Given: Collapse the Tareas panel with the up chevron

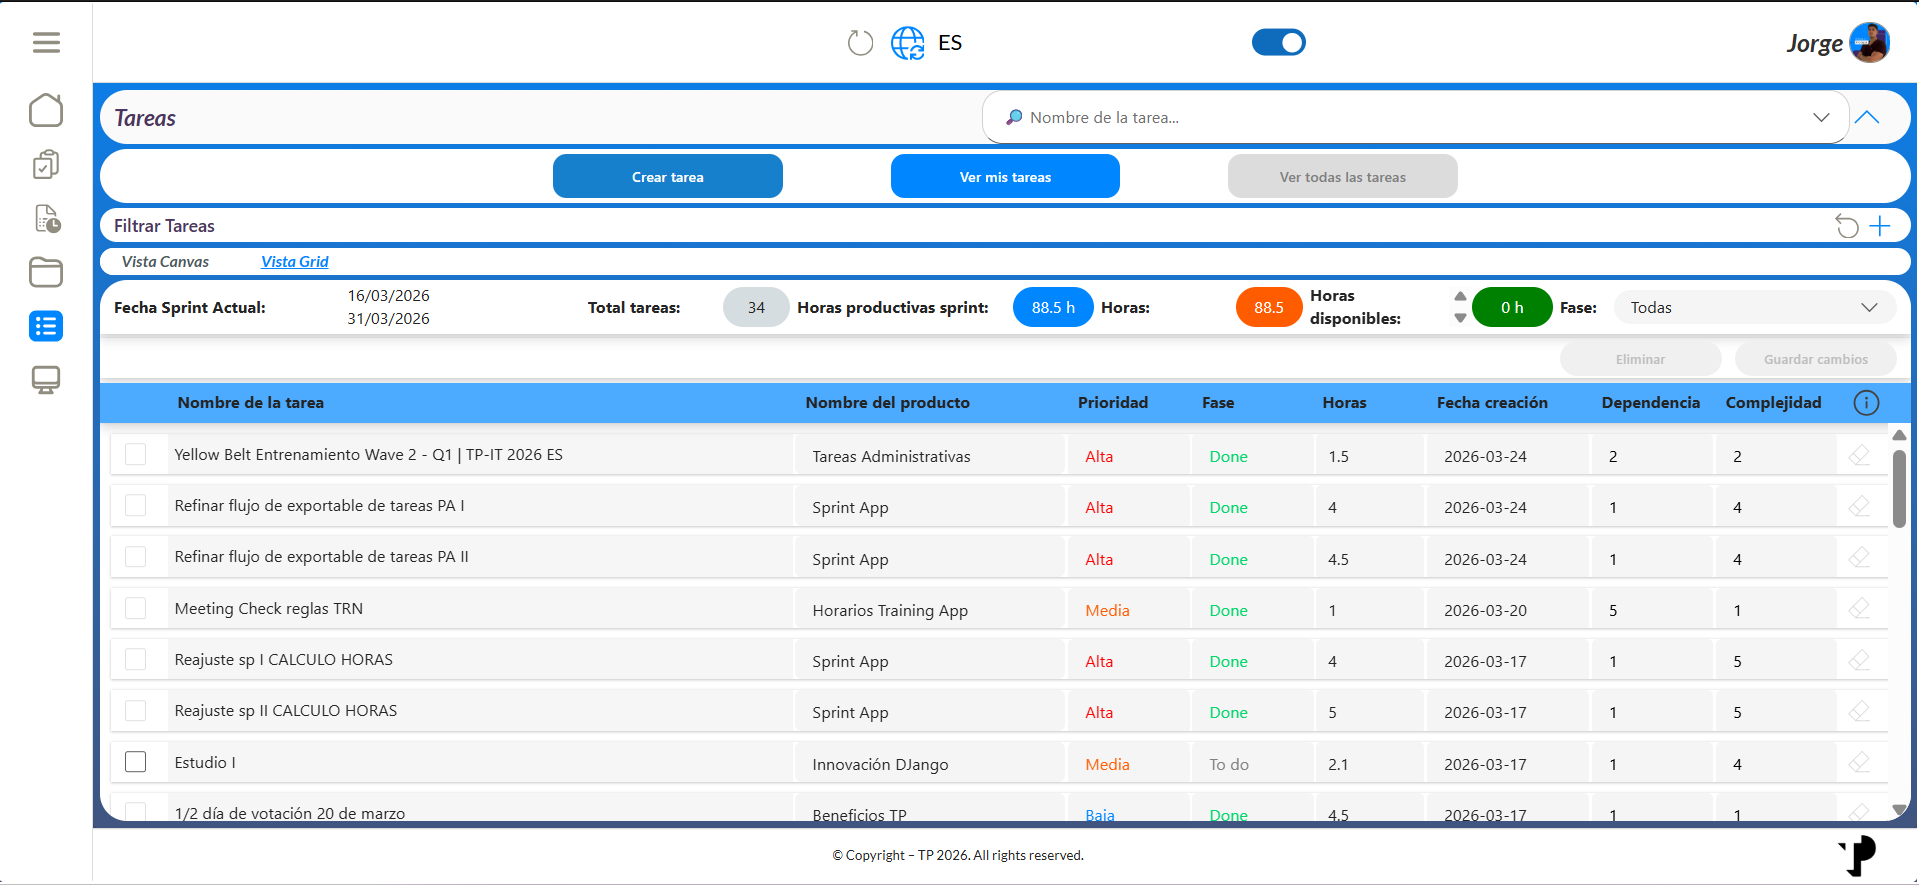Looking at the screenshot, I should pos(1867,117).
